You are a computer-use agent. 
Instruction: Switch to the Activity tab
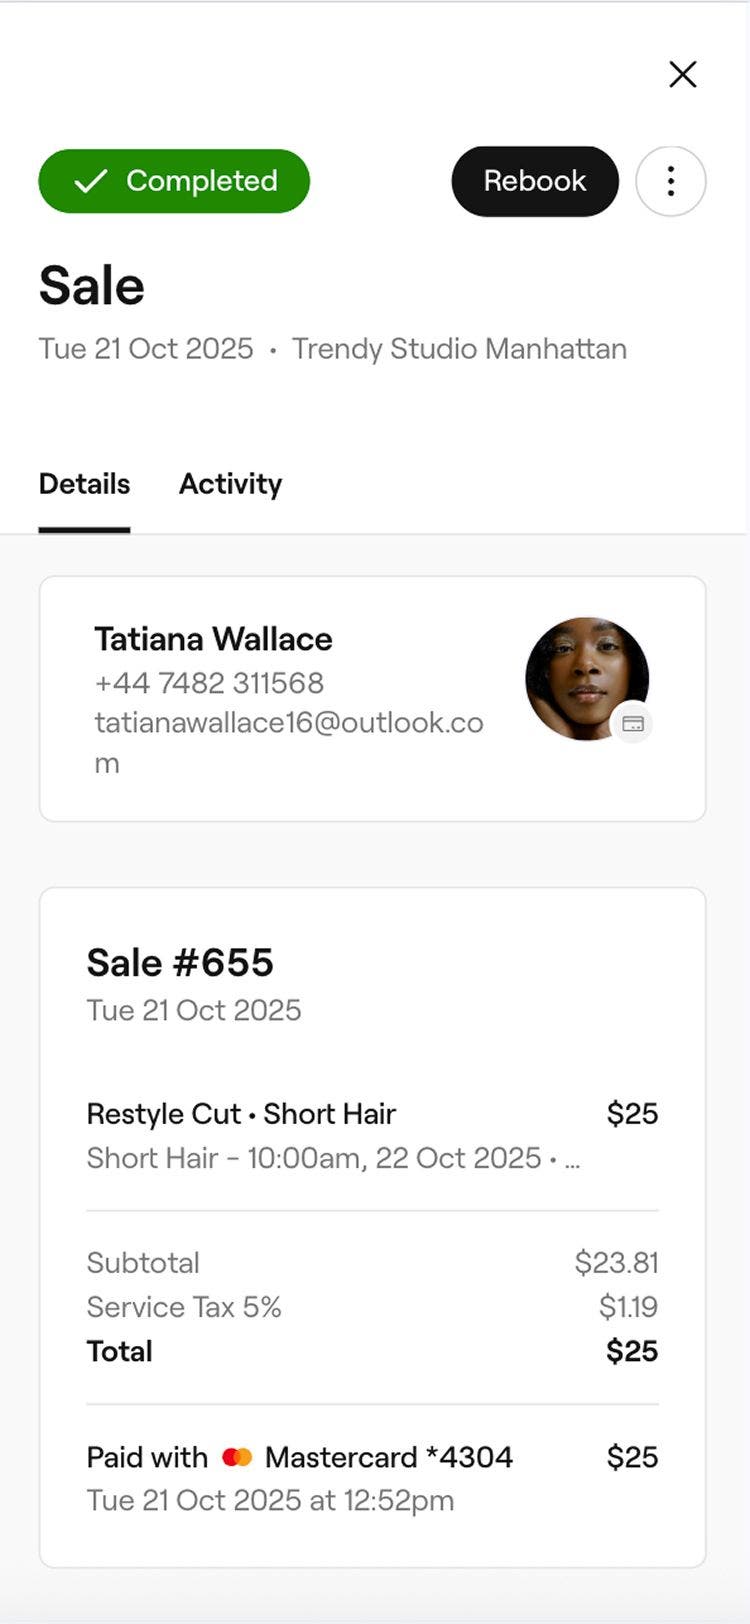(x=230, y=484)
